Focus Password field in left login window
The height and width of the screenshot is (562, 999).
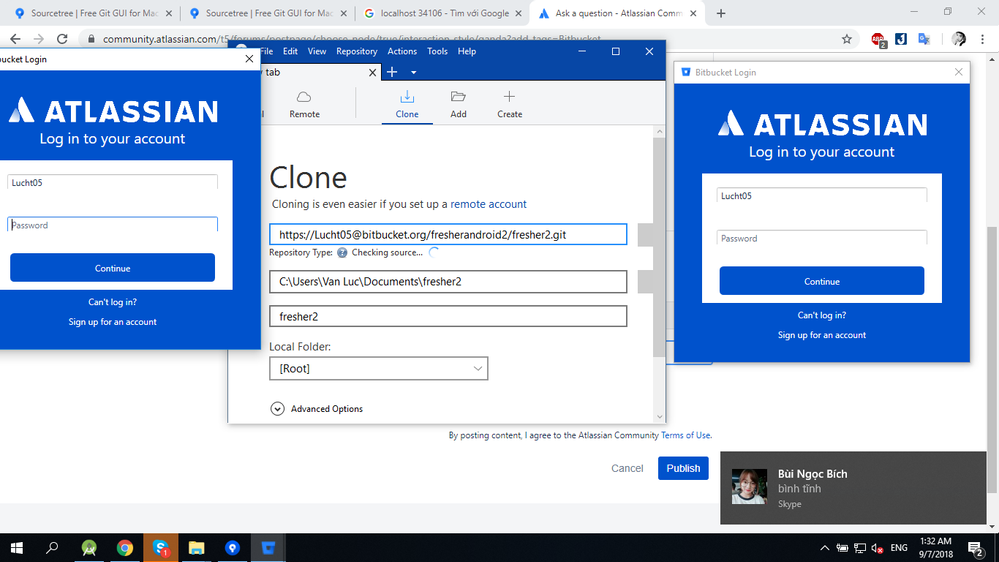(x=112, y=224)
